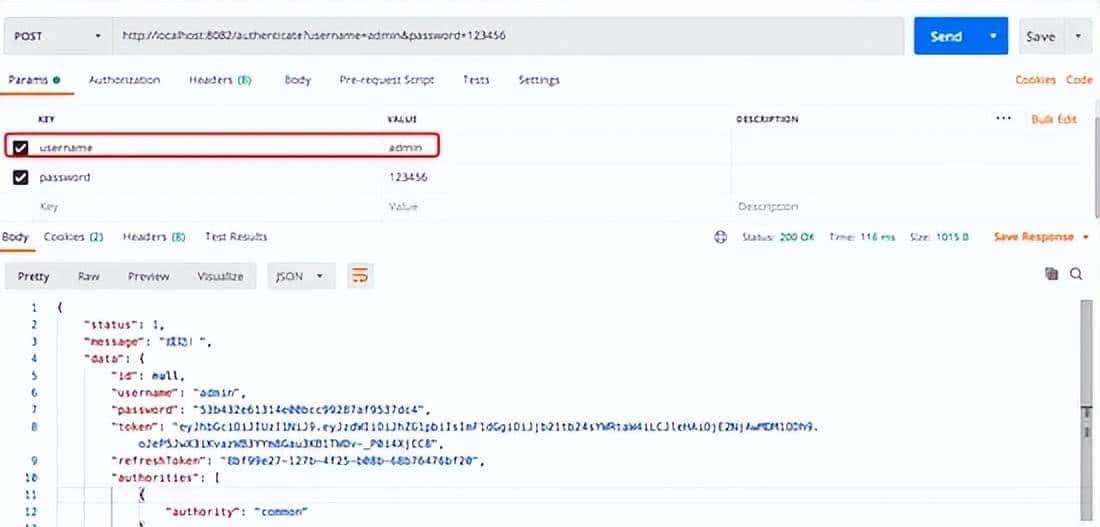
Task: Click the Status 200 OK text
Action: [778, 237]
